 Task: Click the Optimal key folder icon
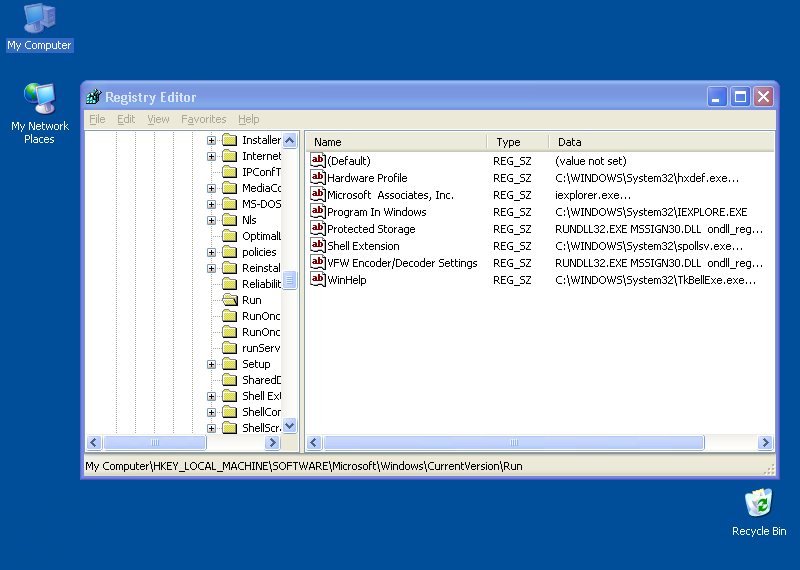point(230,236)
